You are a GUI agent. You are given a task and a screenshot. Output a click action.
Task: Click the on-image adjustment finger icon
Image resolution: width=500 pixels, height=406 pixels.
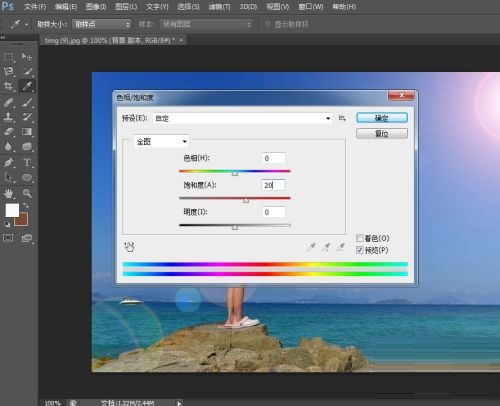coord(129,247)
